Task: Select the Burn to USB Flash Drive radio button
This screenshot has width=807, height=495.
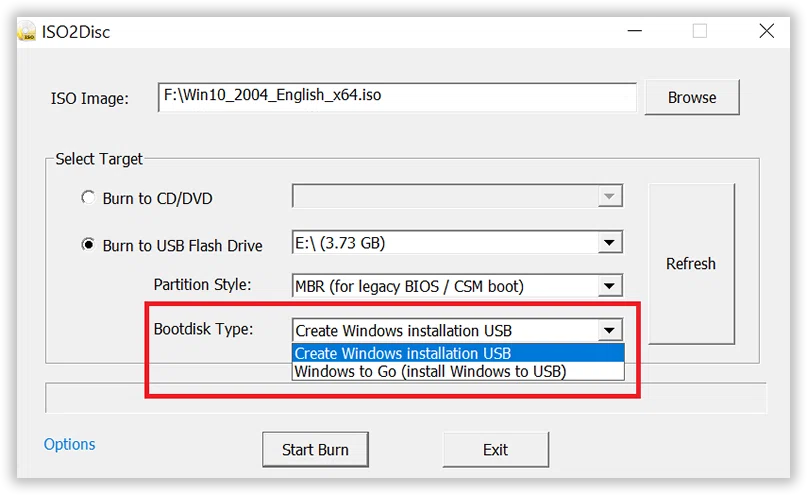Action: pyautogui.click(x=88, y=244)
